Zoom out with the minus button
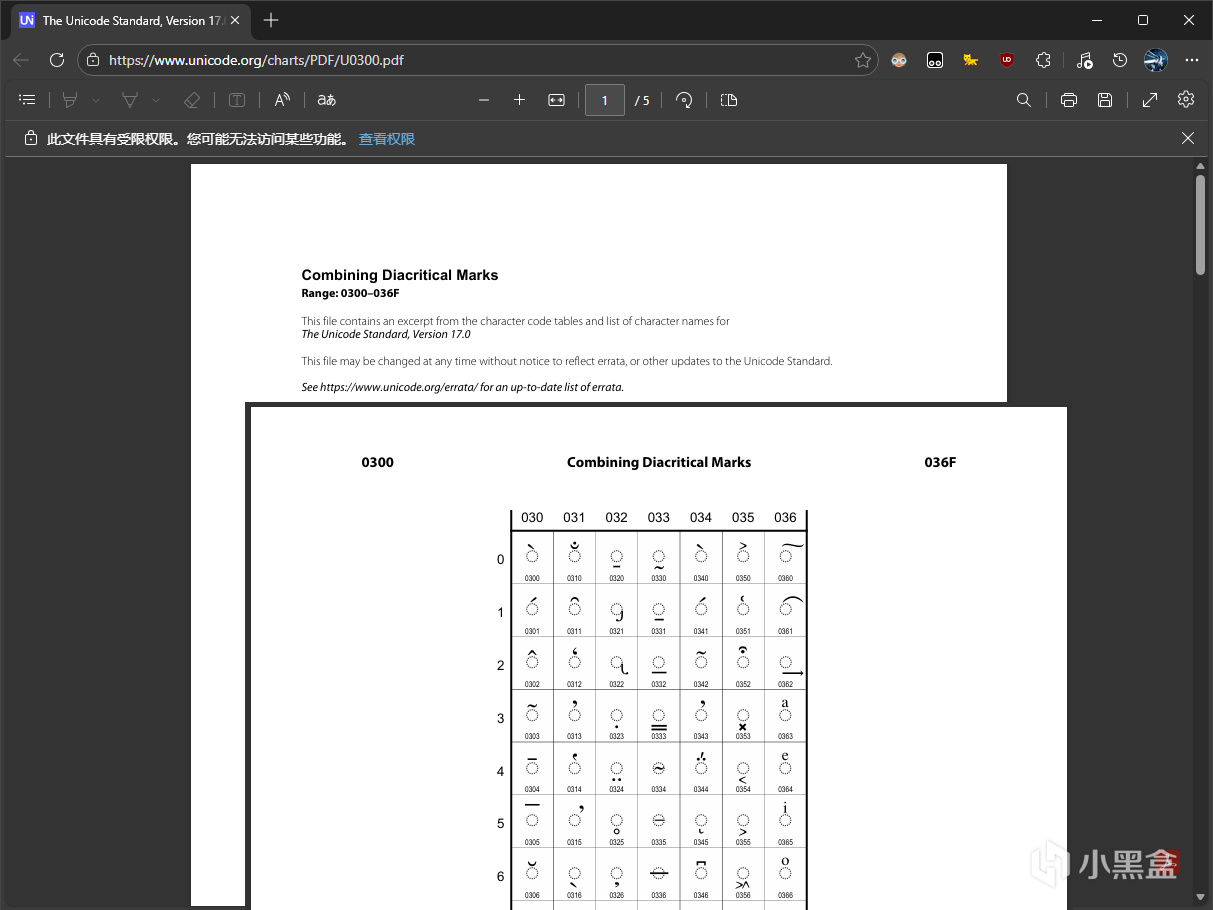 point(484,100)
